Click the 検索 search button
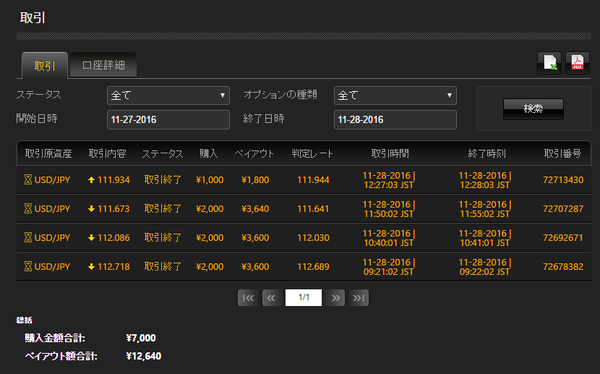The height and width of the screenshot is (374, 600). click(x=533, y=109)
